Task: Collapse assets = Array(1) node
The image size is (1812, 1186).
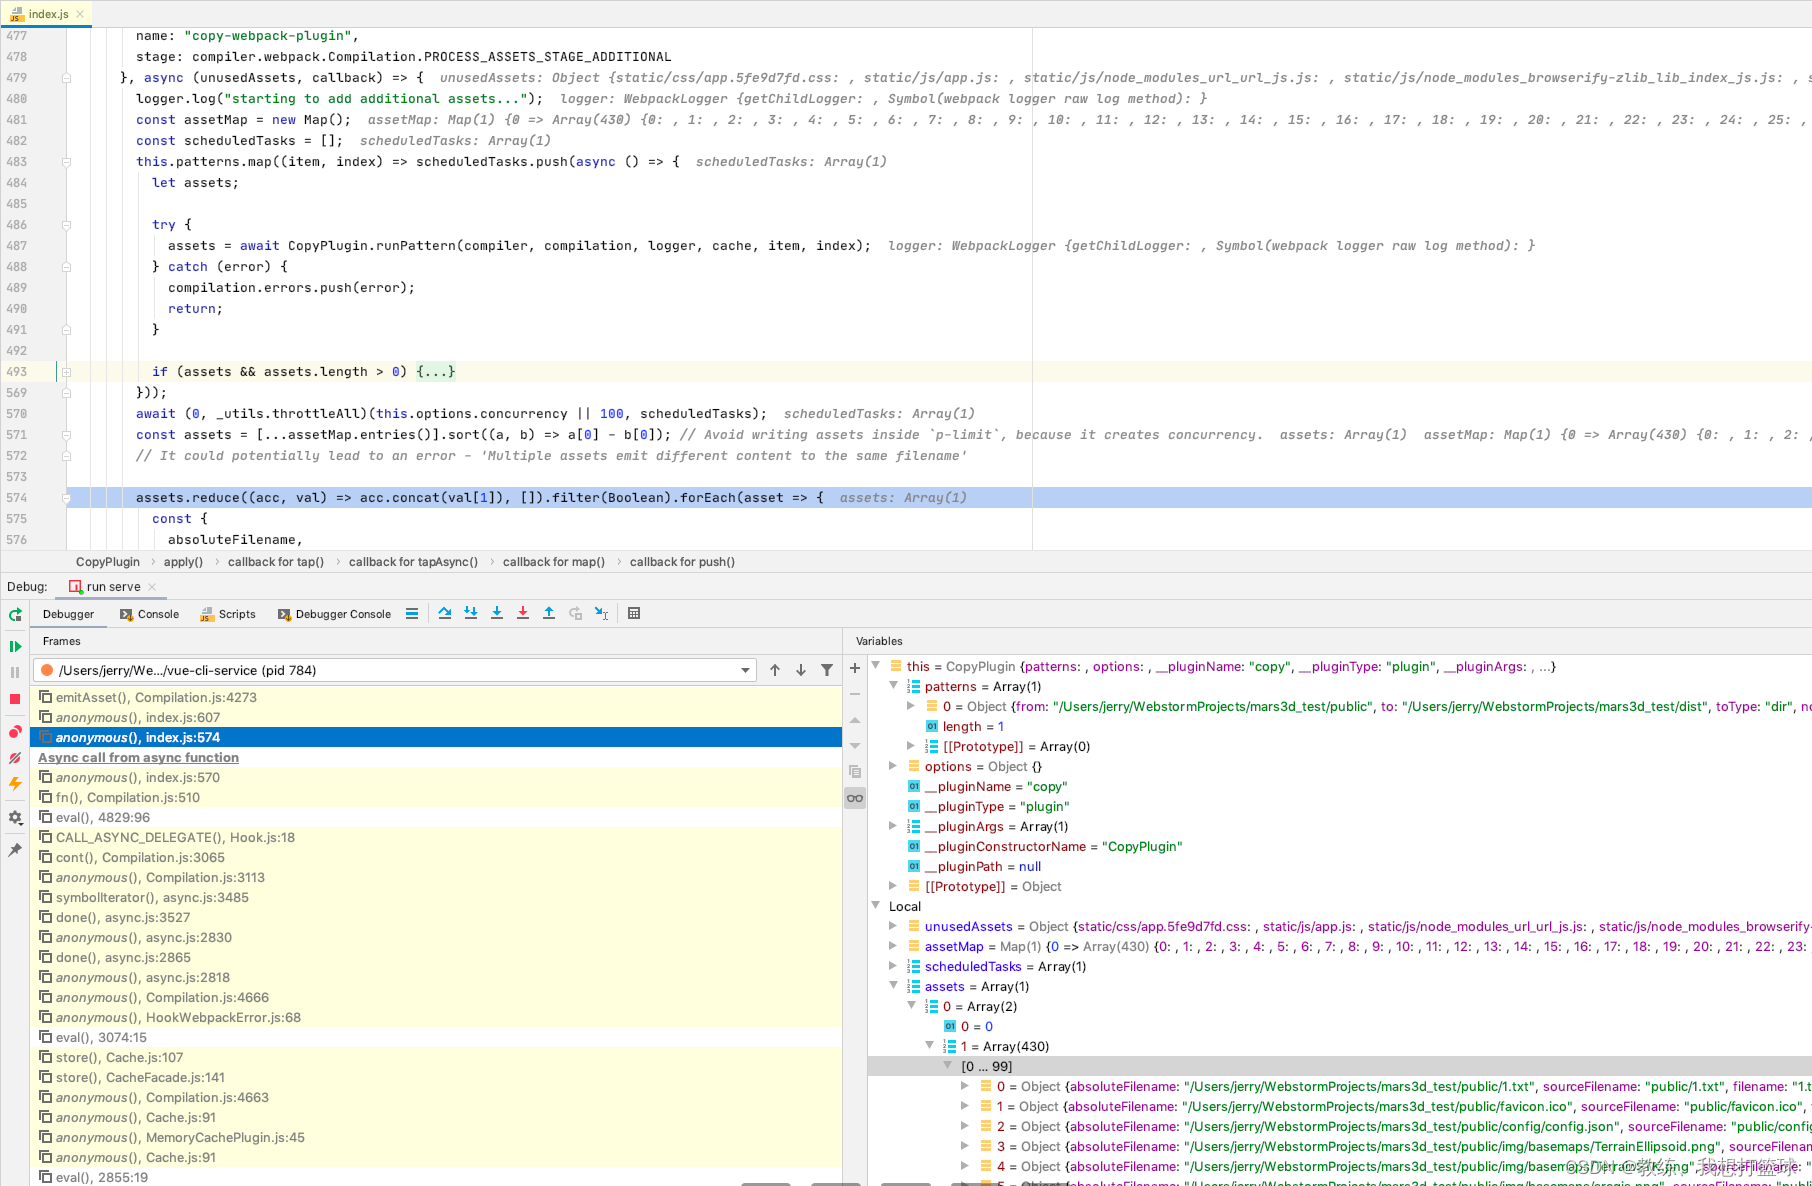Action: pos(894,986)
